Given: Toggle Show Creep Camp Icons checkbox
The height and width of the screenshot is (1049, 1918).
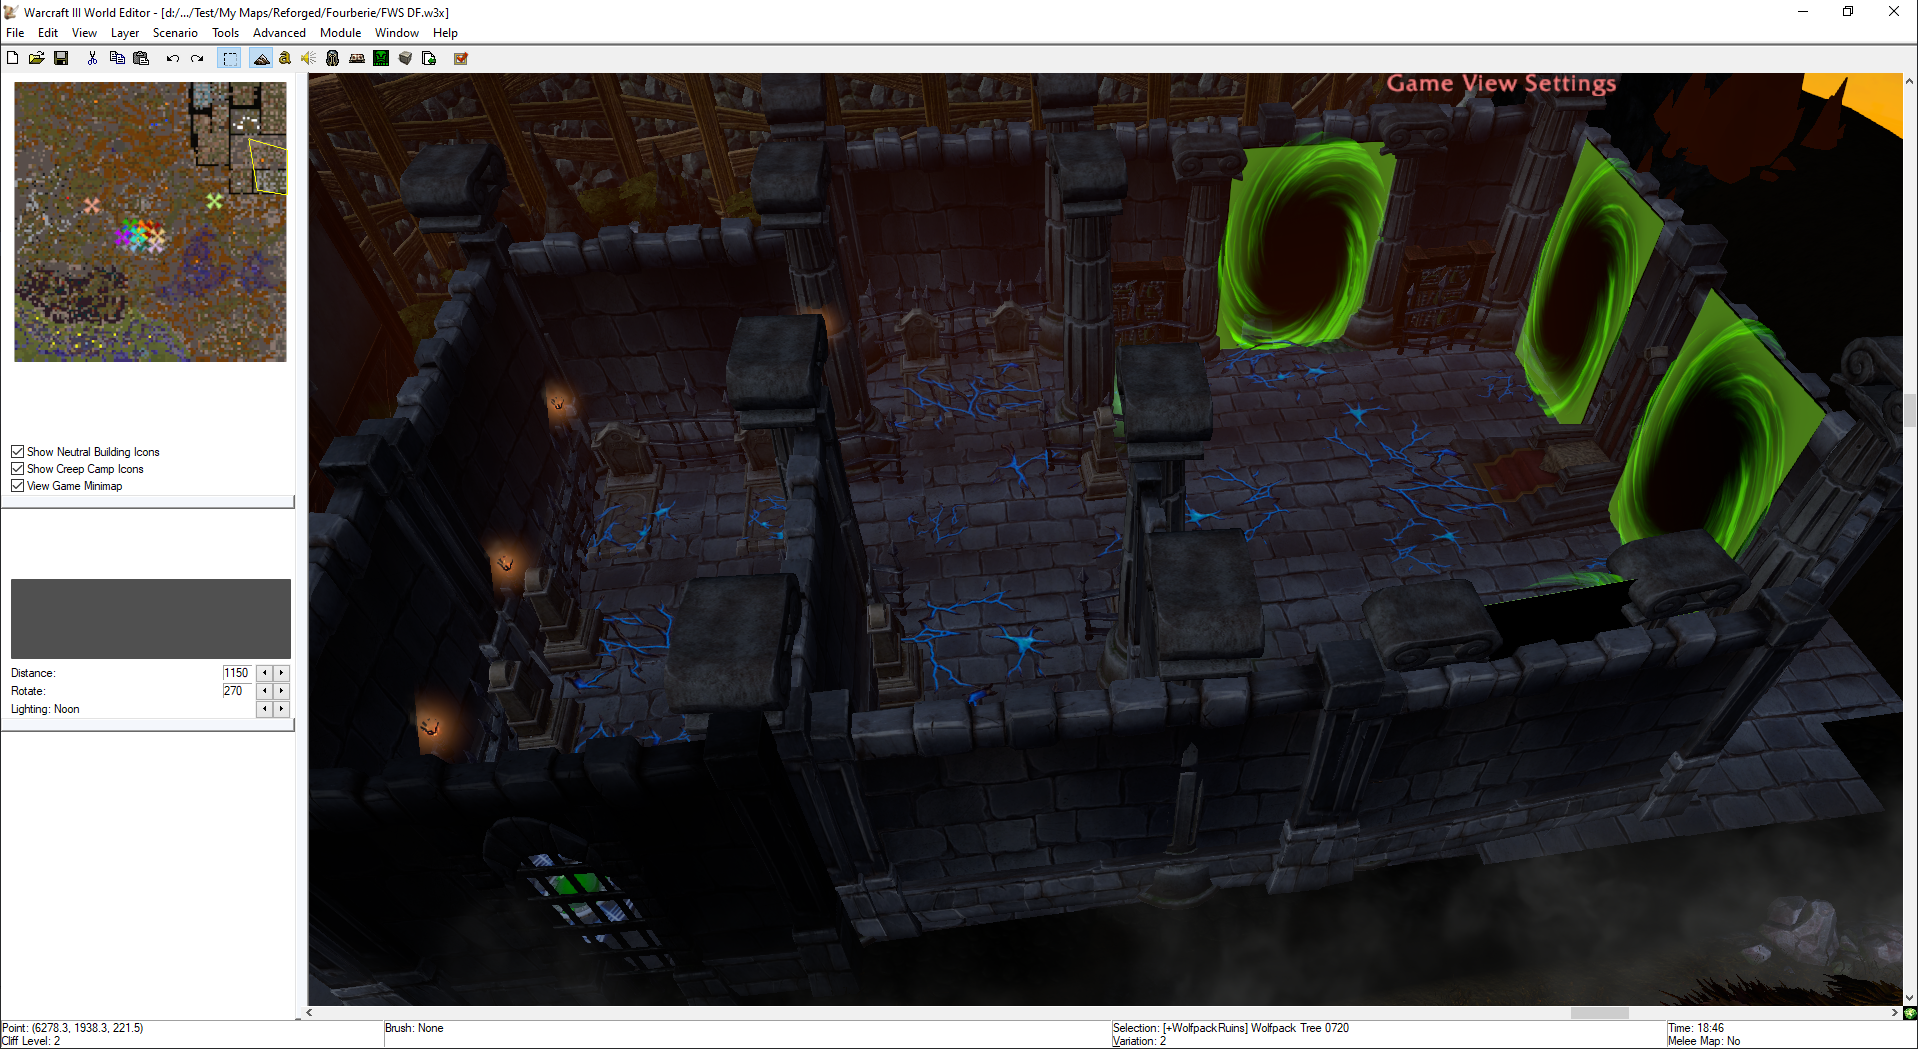Looking at the screenshot, I should pos(17,469).
